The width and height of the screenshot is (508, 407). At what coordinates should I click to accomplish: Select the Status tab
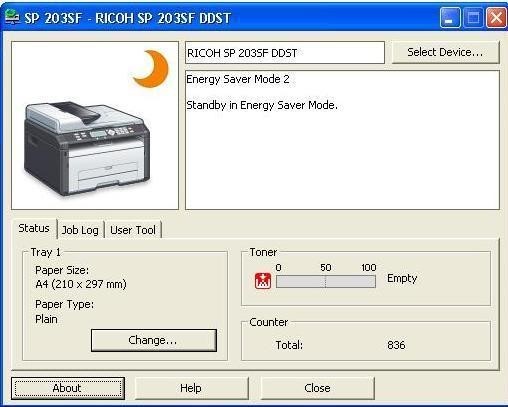coord(34,228)
